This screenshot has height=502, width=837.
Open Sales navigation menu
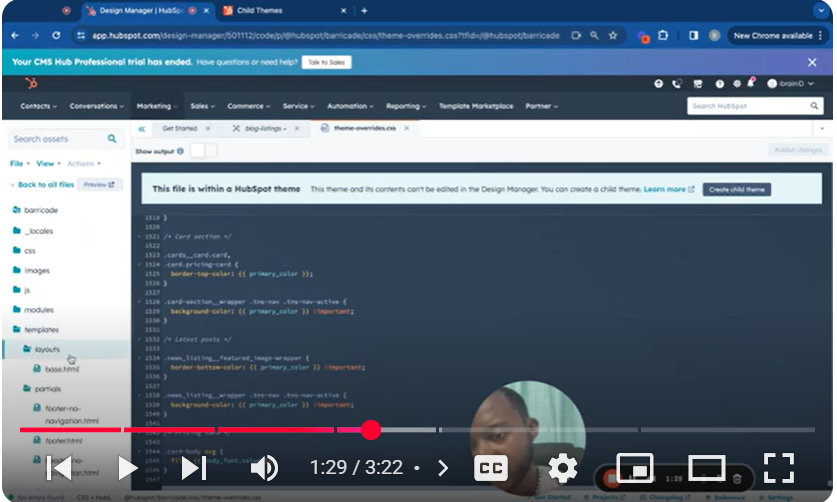pos(202,106)
